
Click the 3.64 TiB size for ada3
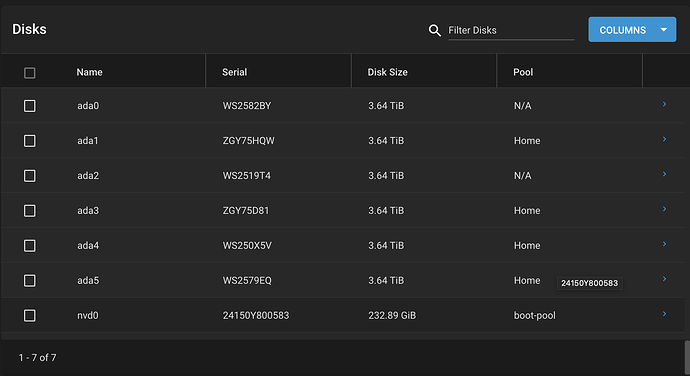tap(386, 210)
